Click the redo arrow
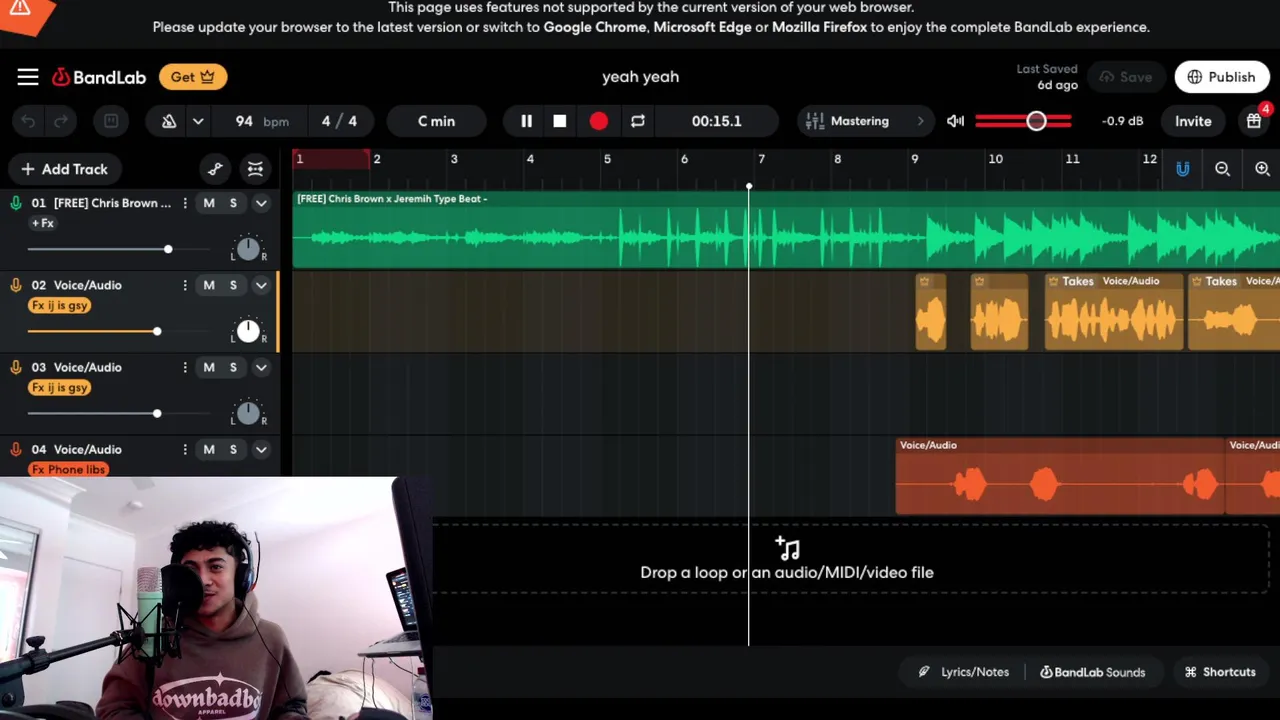1280x720 pixels. pos(61,121)
